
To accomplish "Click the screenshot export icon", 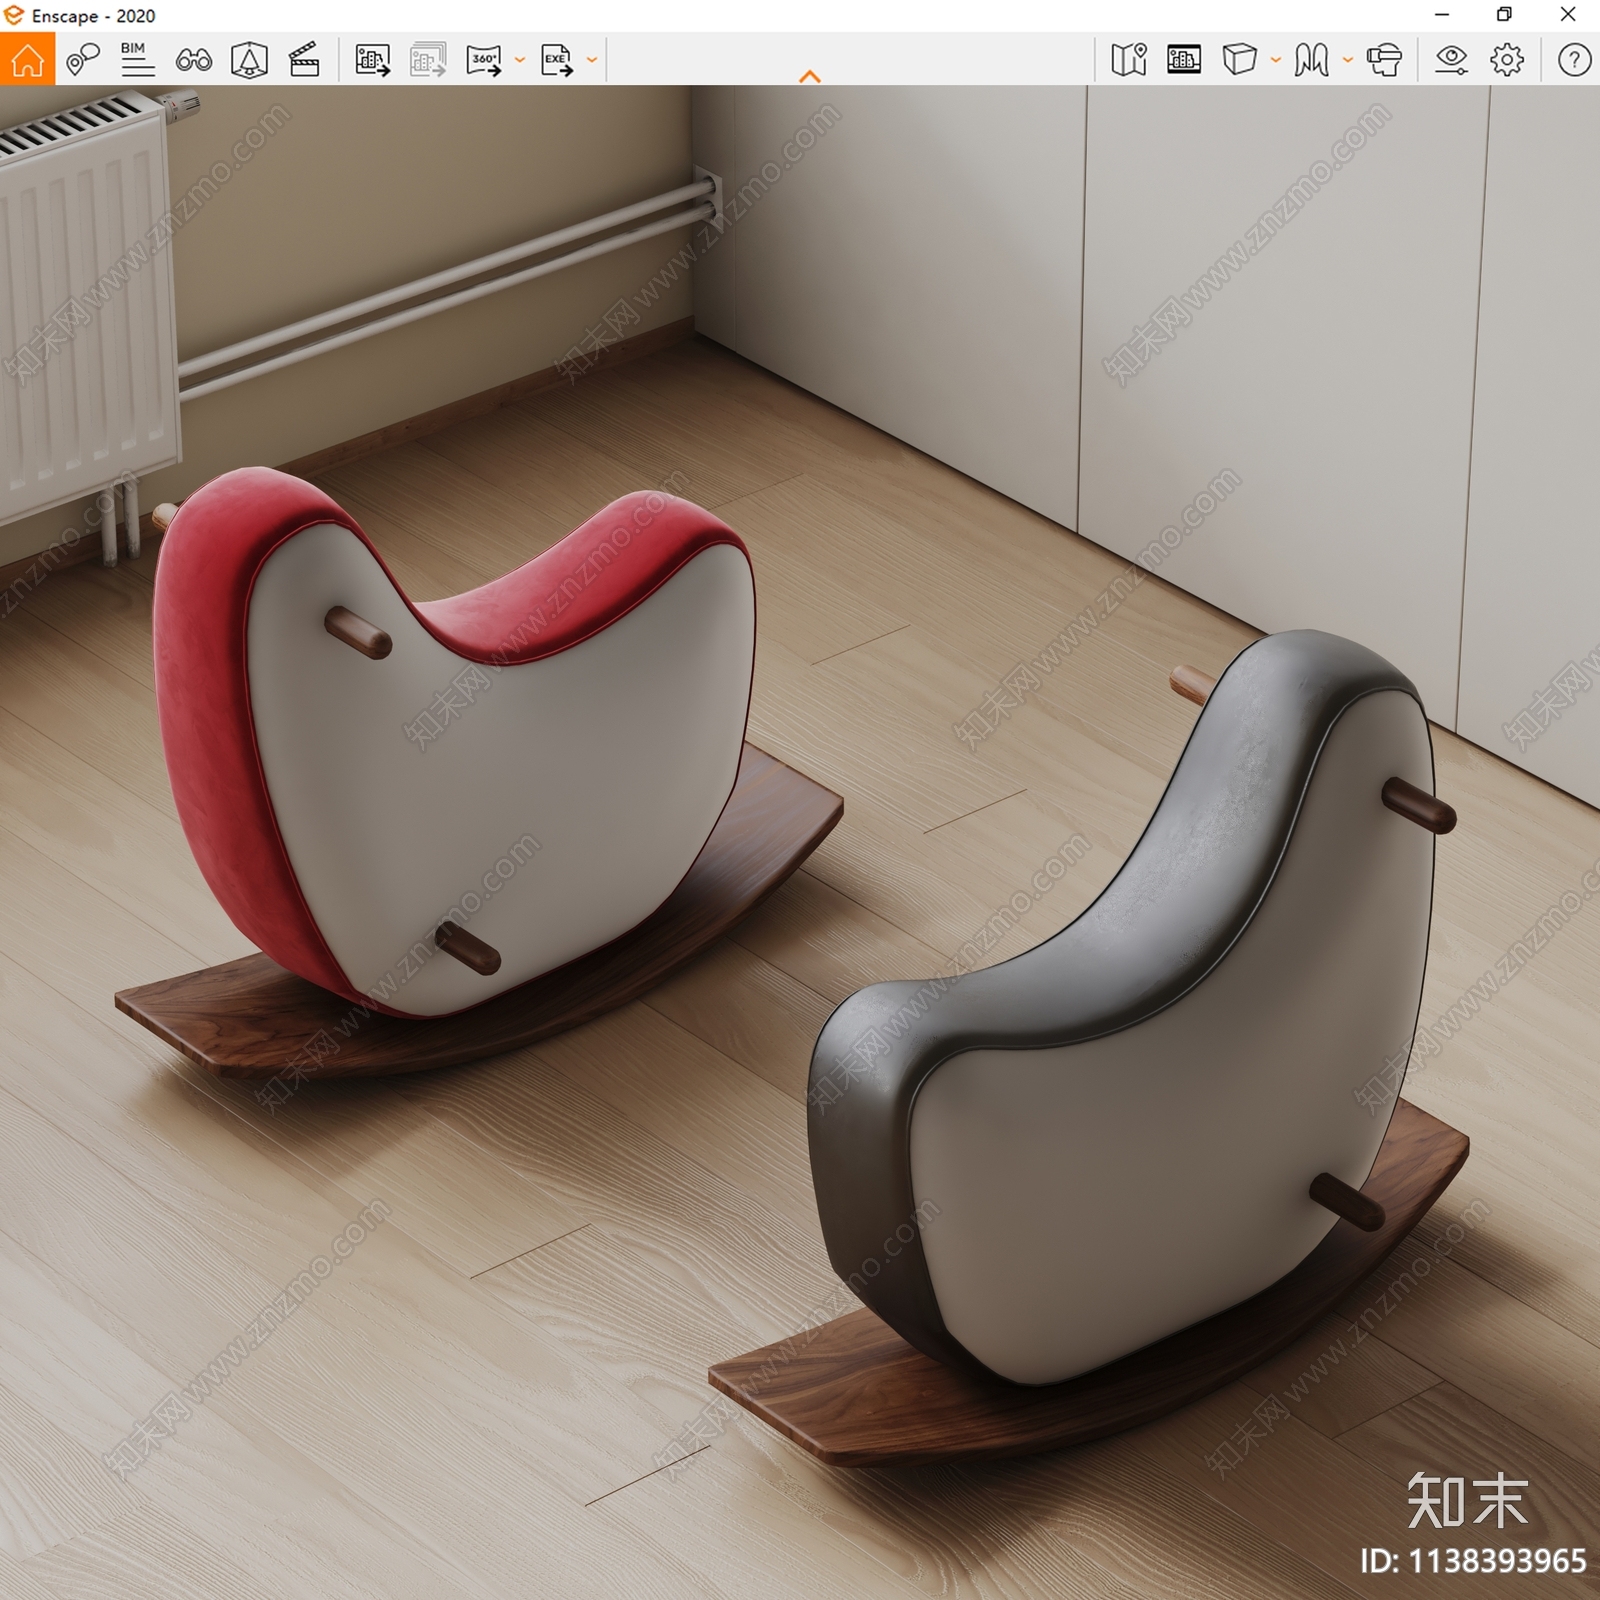I will coord(372,60).
